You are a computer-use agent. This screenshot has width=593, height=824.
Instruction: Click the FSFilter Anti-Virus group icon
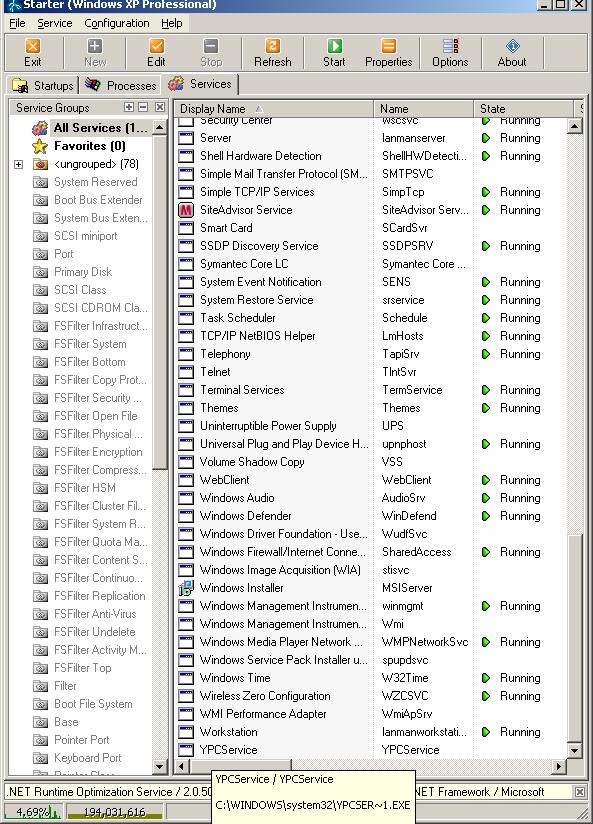[x=40, y=614]
